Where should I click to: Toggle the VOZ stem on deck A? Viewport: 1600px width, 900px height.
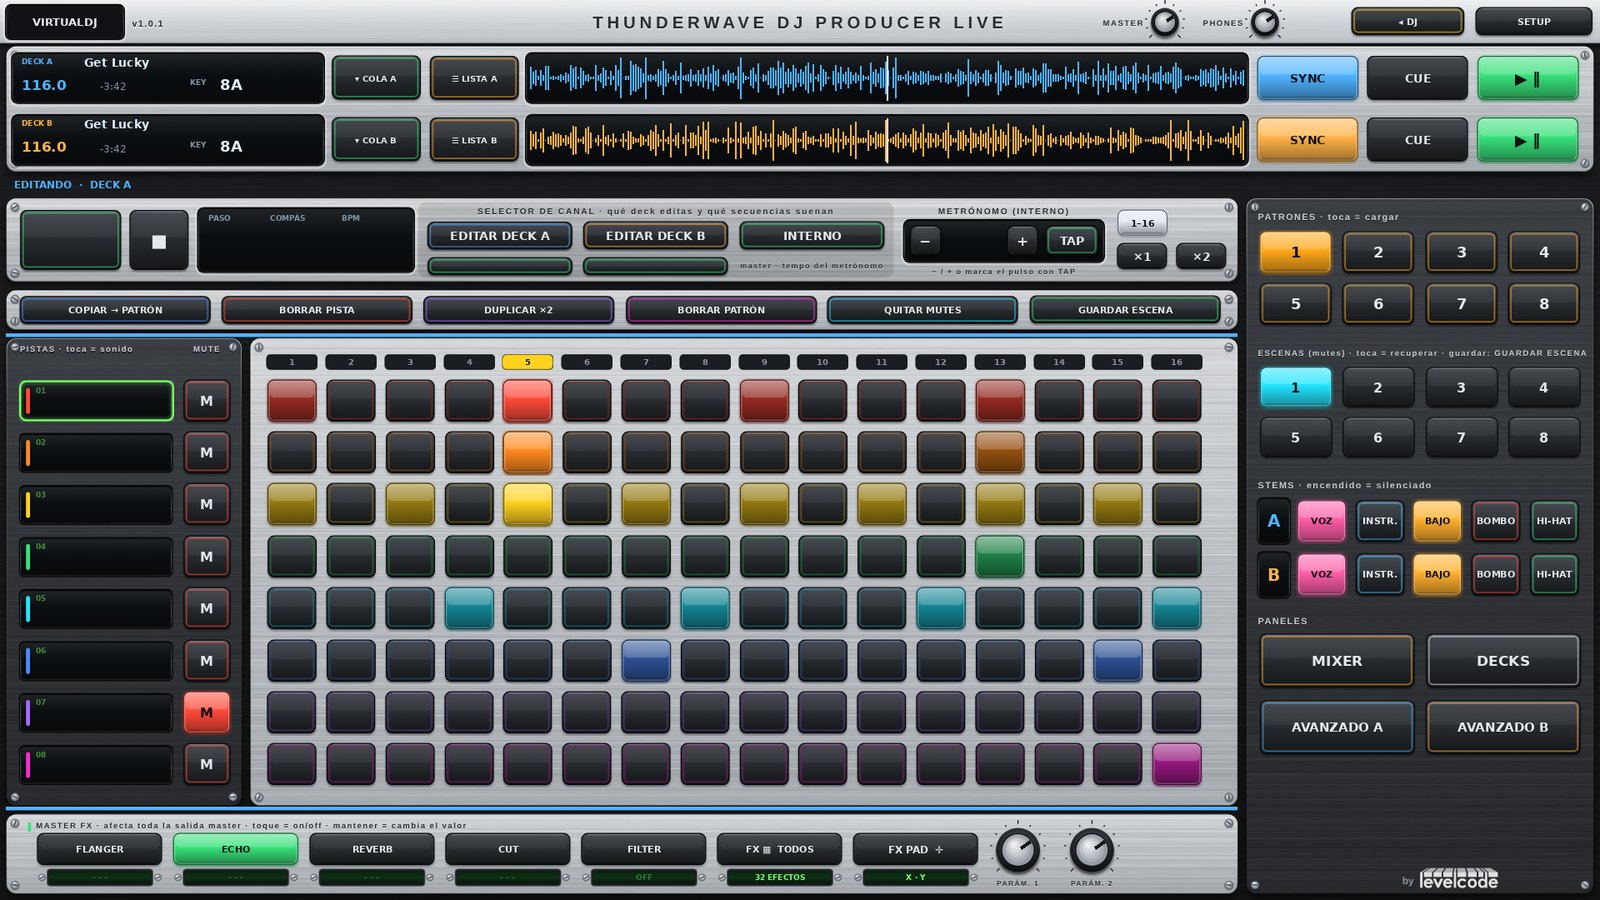1321,521
